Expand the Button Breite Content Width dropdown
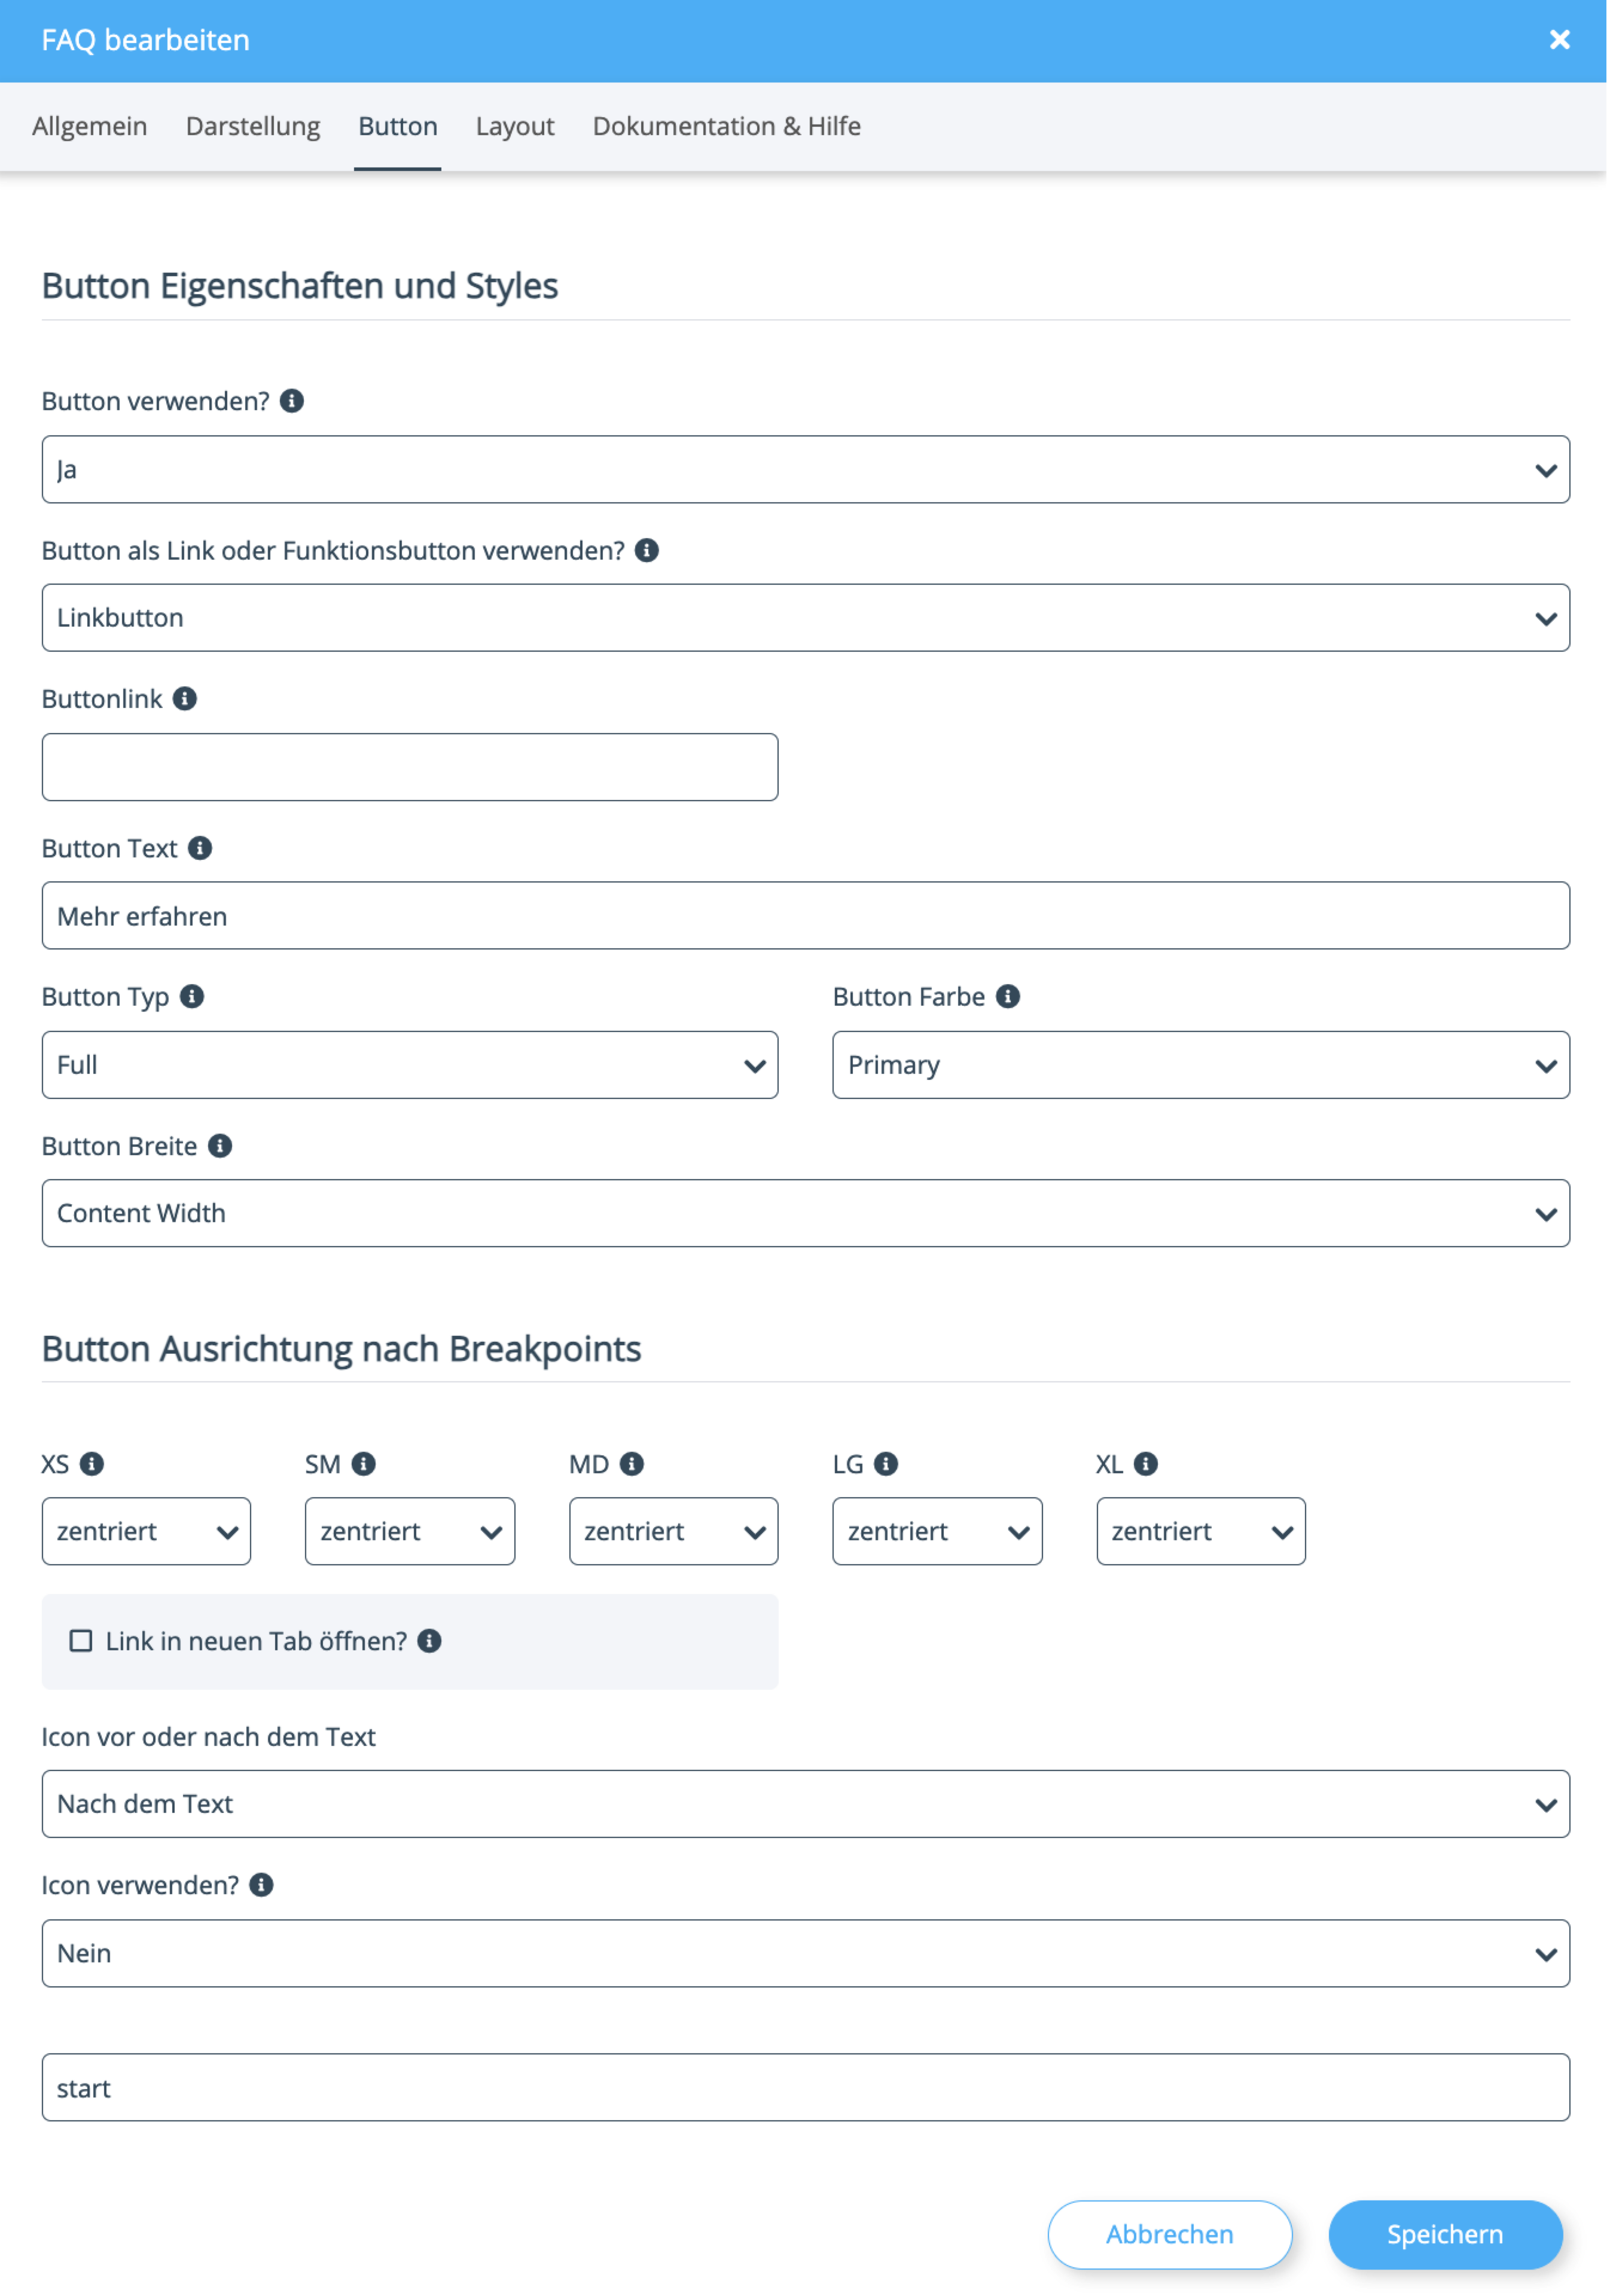 805,1213
